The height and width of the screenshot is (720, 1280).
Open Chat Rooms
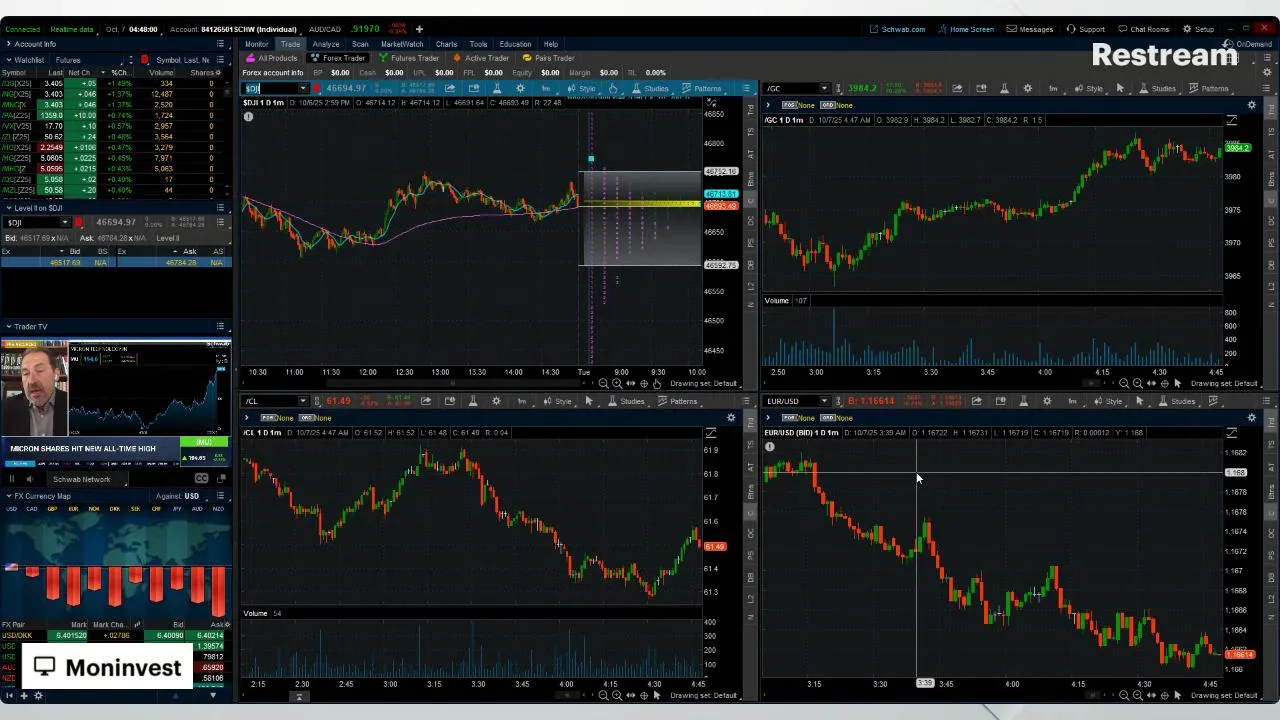pyautogui.click(x=1144, y=29)
